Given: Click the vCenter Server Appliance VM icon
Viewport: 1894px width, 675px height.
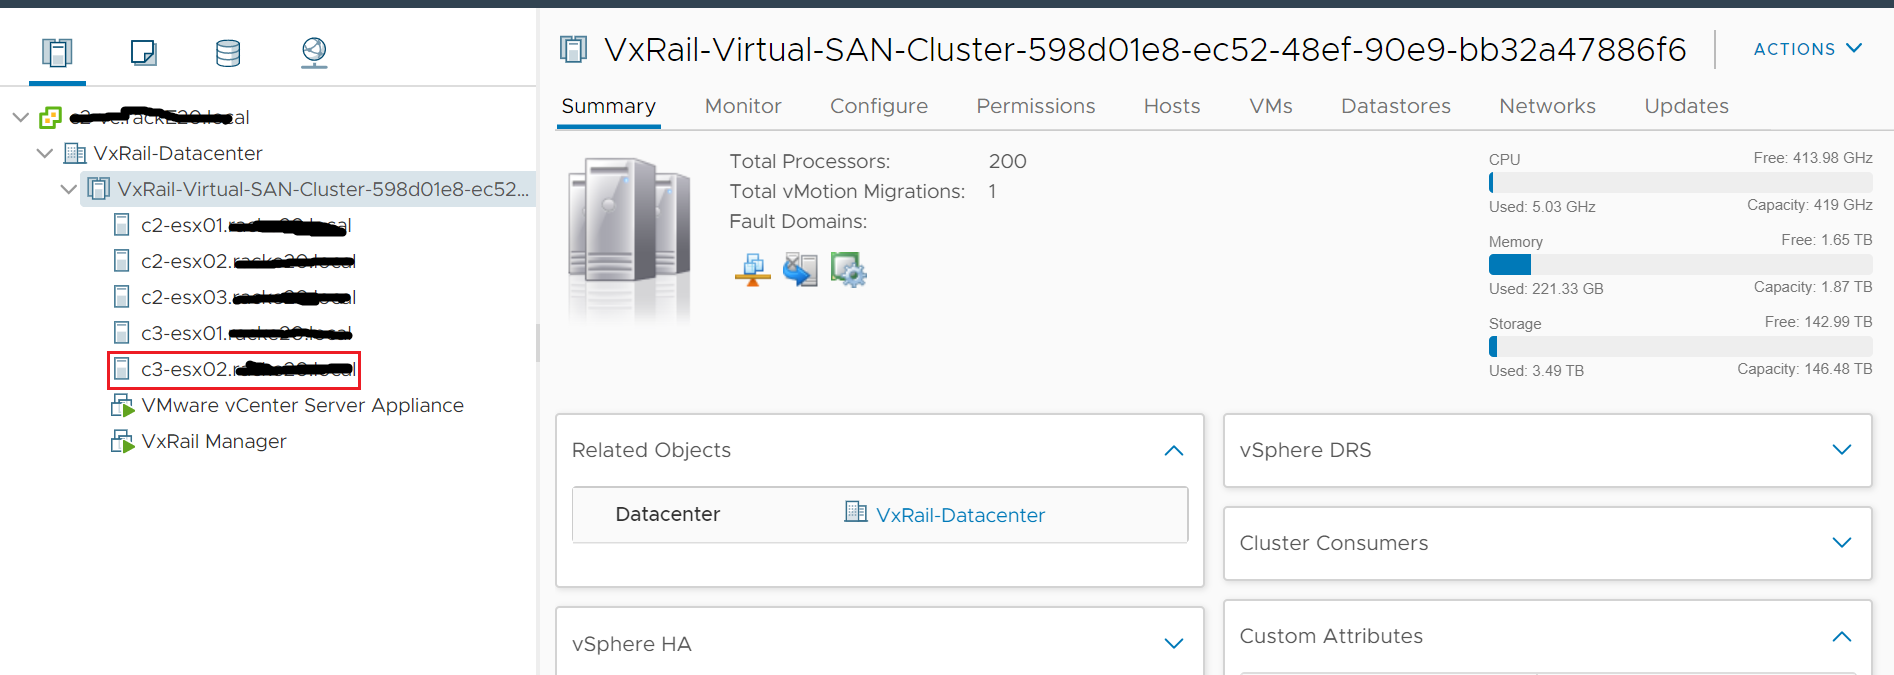Looking at the screenshot, I should click(121, 404).
